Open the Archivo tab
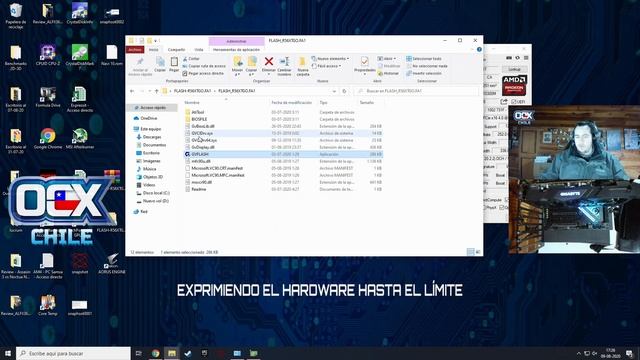This screenshot has height=360, width=640. (x=135, y=50)
